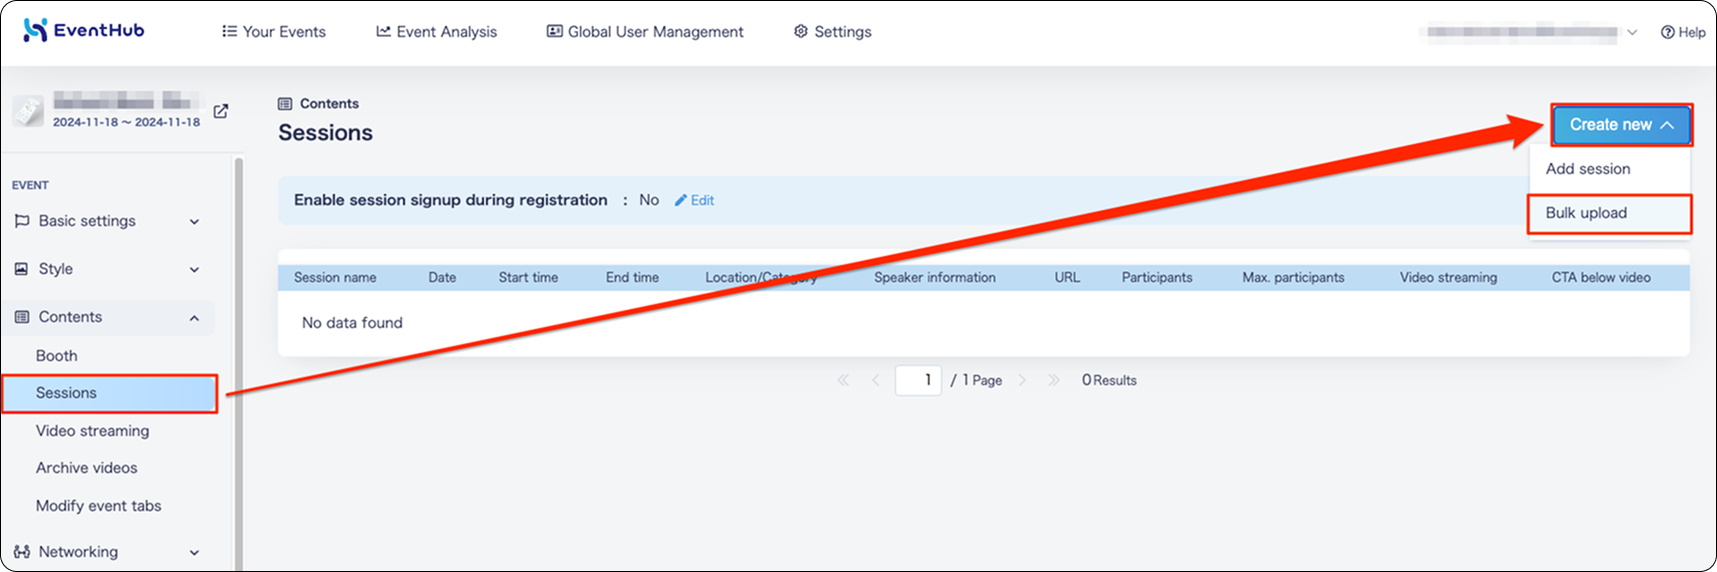Viewport: 1717px width, 572px height.
Task: Expand Basic settings section
Action: tap(107, 221)
